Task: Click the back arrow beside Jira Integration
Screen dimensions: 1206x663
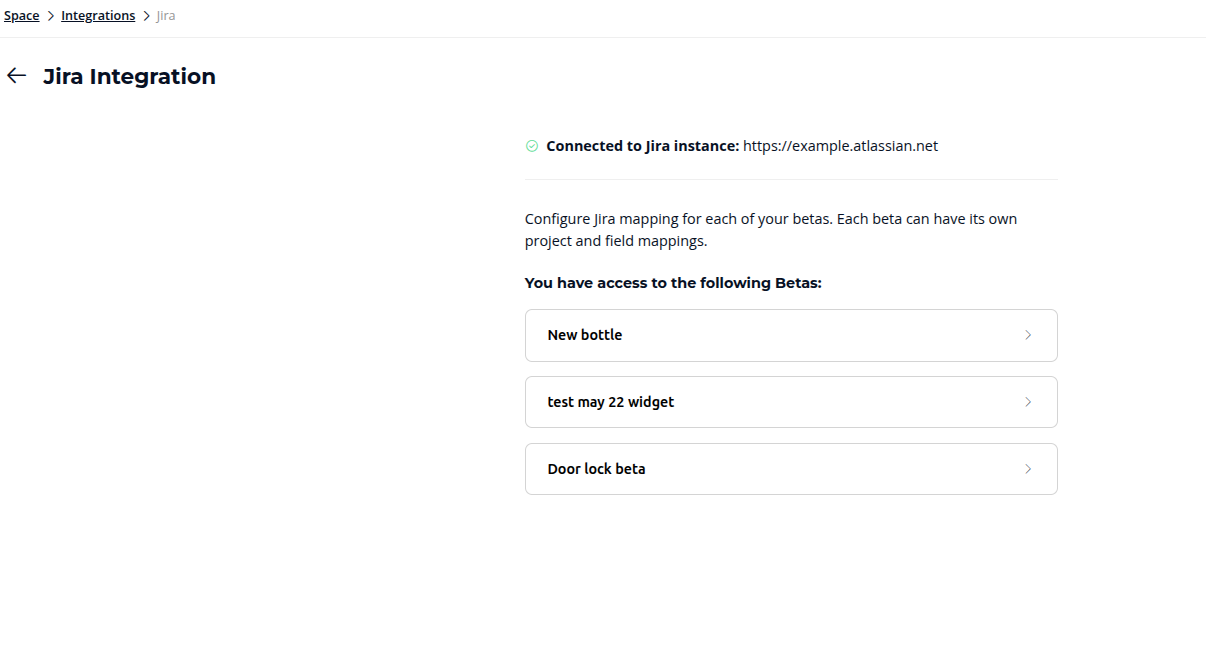Action: pyautogui.click(x=16, y=76)
